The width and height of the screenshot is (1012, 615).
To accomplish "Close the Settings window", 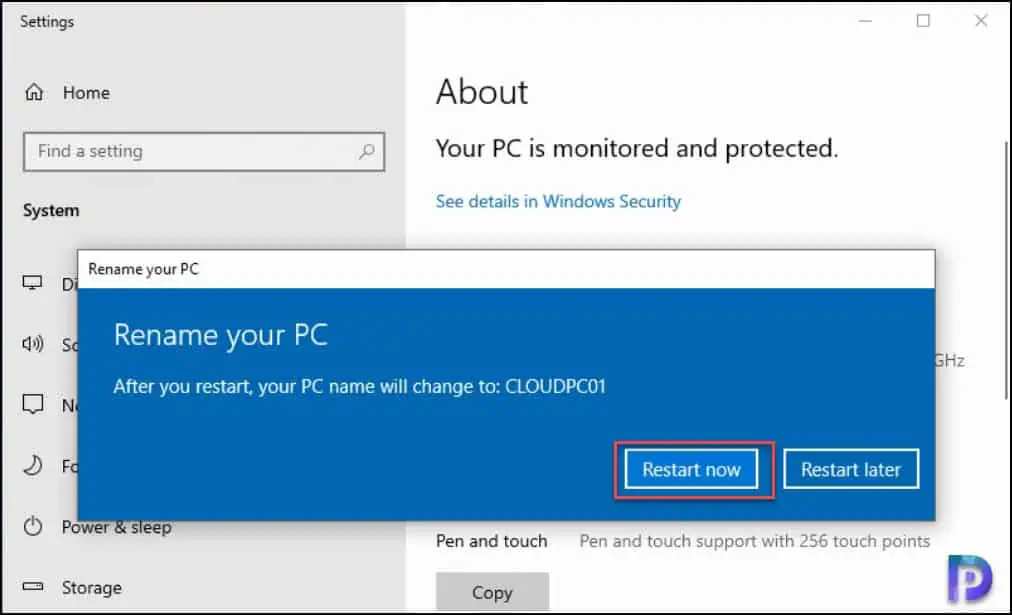I will pyautogui.click(x=981, y=21).
